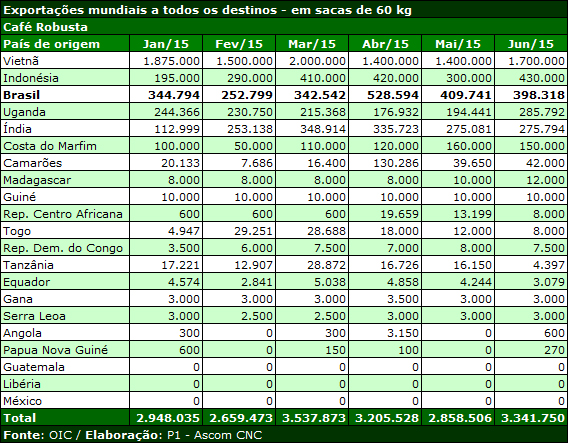Select the Tanzânia row label
The height and width of the screenshot is (443, 568).
click(x=28, y=265)
